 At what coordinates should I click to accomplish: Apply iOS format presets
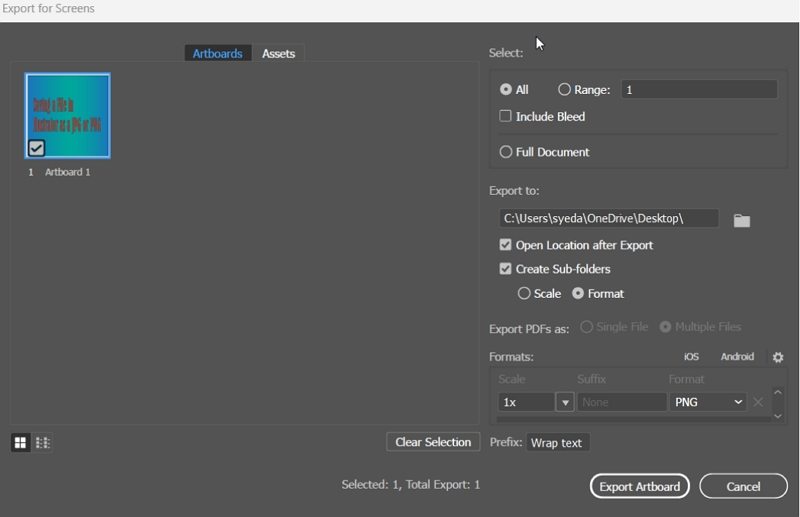tap(691, 357)
